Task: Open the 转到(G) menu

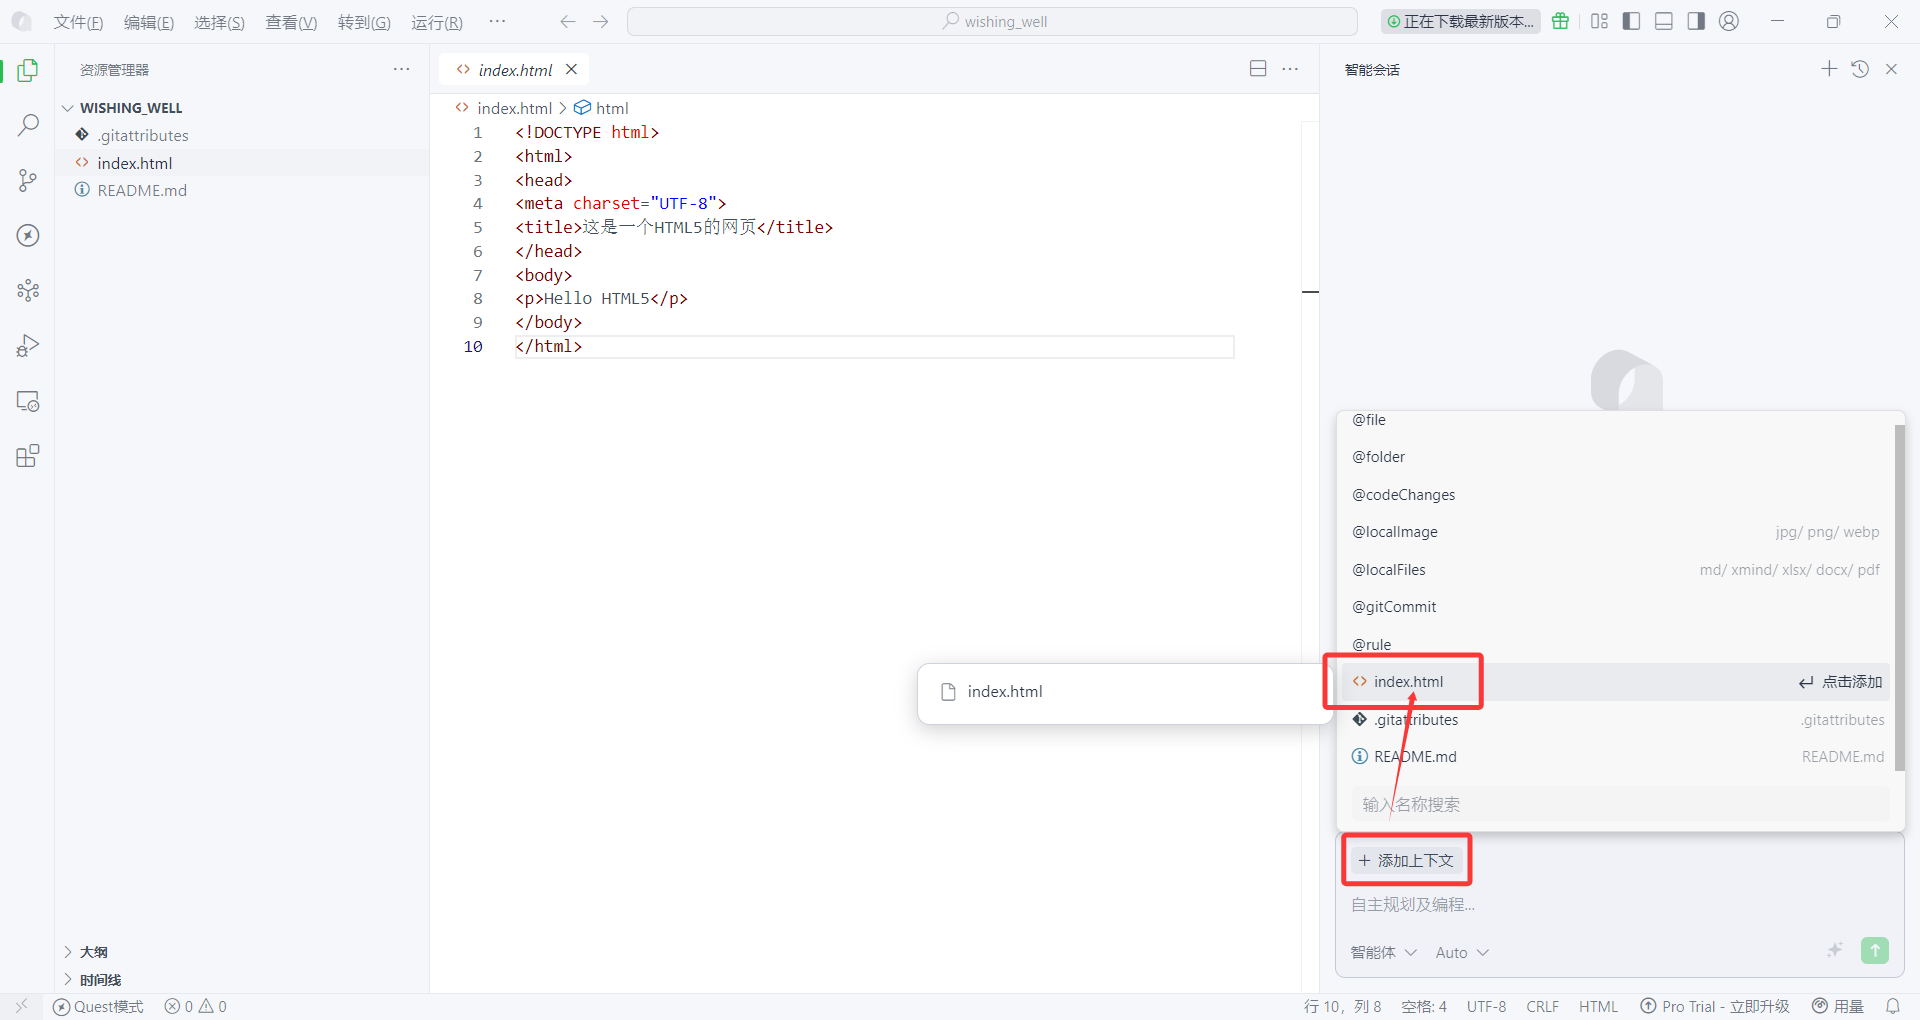Action: tap(364, 22)
